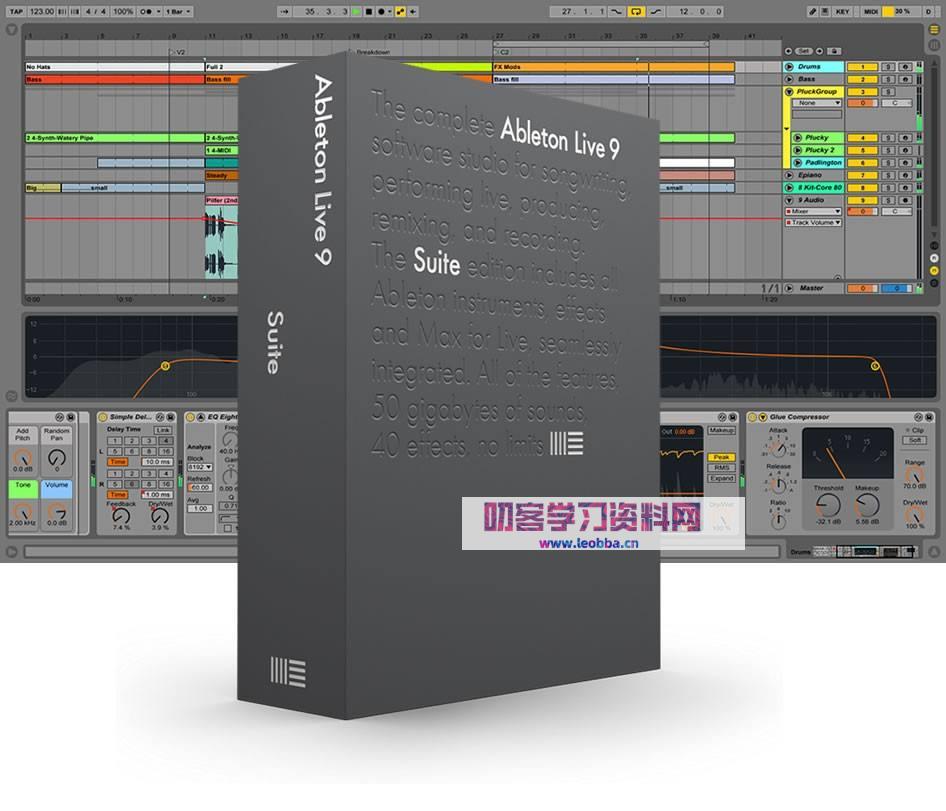The image size is (946, 811).
Task: Unfold the Epiano track
Action: [789, 175]
